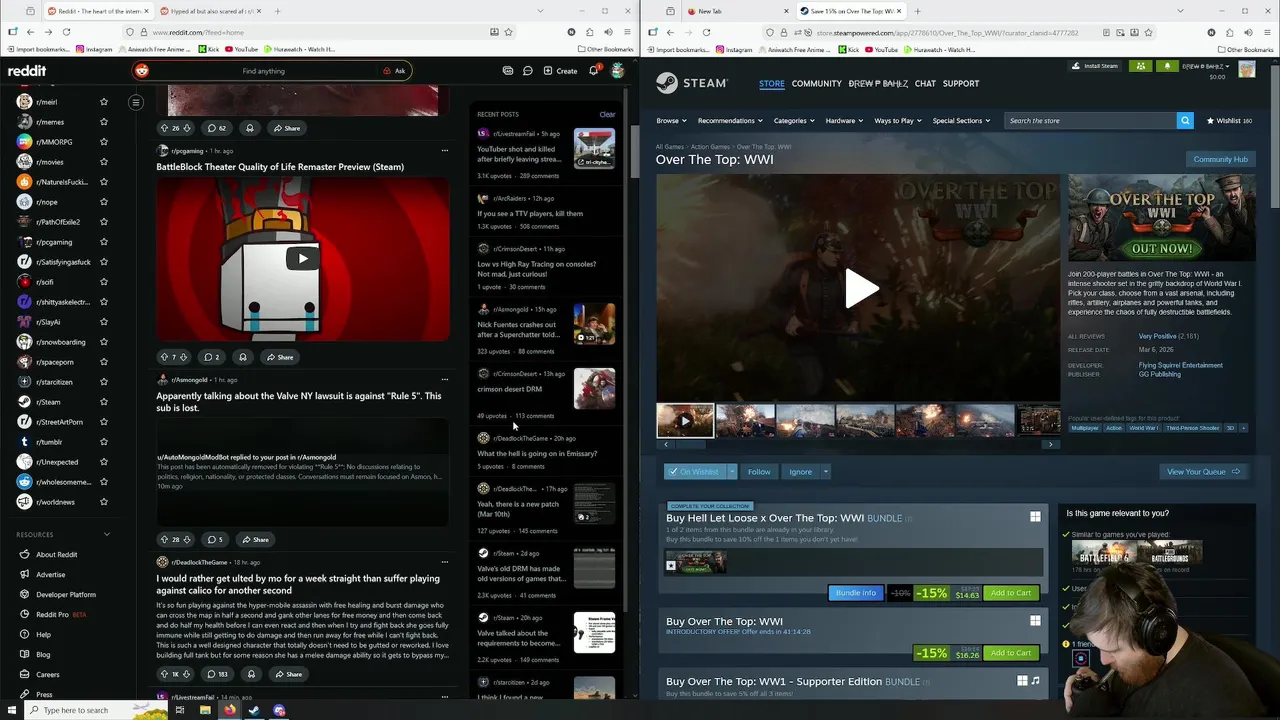Open Steam friends activity green icon

tap(1140, 66)
